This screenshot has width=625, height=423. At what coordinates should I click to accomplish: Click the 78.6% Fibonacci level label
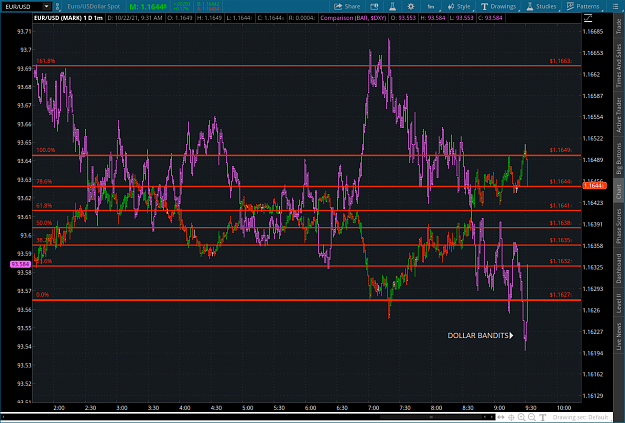pyautogui.click(x=44, y=181)
